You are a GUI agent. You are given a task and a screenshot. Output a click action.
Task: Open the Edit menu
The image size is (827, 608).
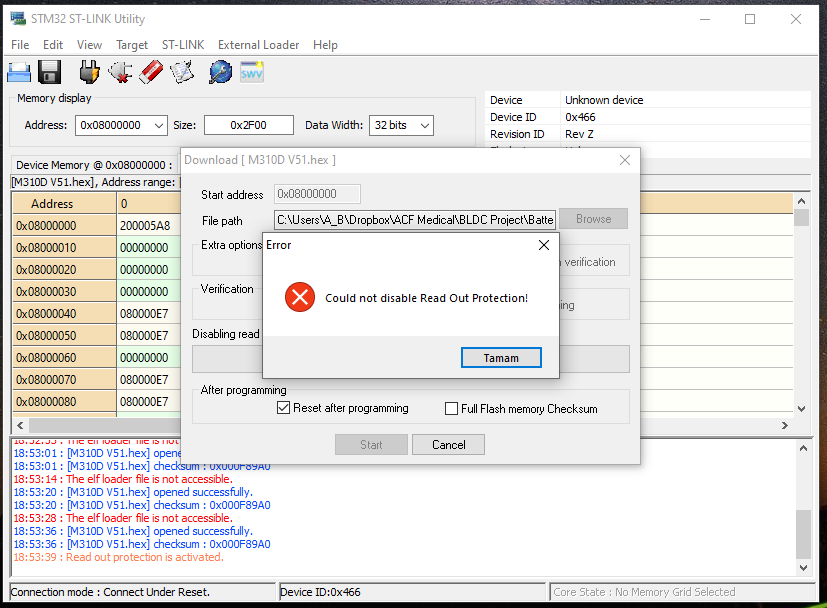click(x=53, y=45)
